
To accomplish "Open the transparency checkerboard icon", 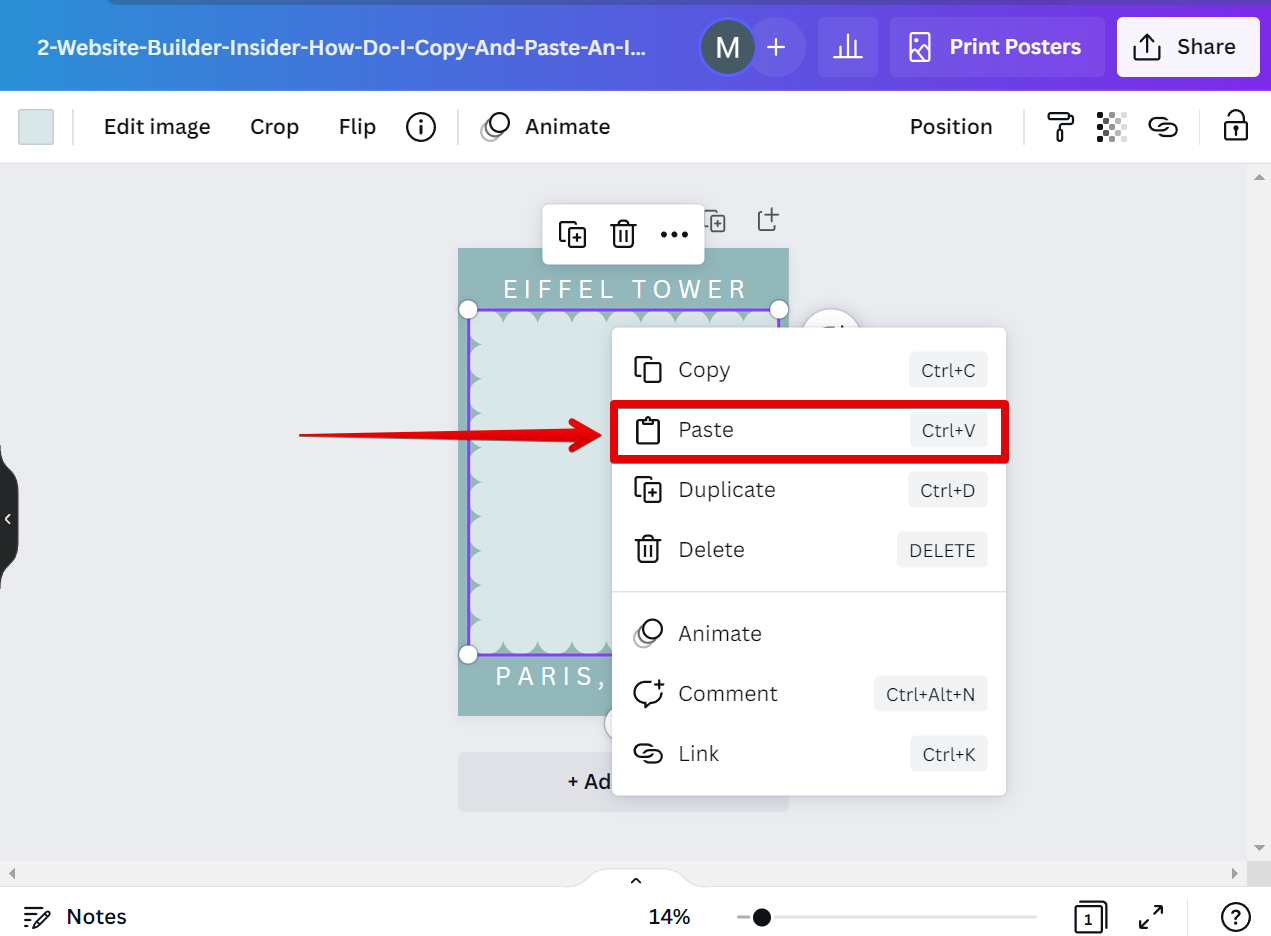I will [1112, 127].
